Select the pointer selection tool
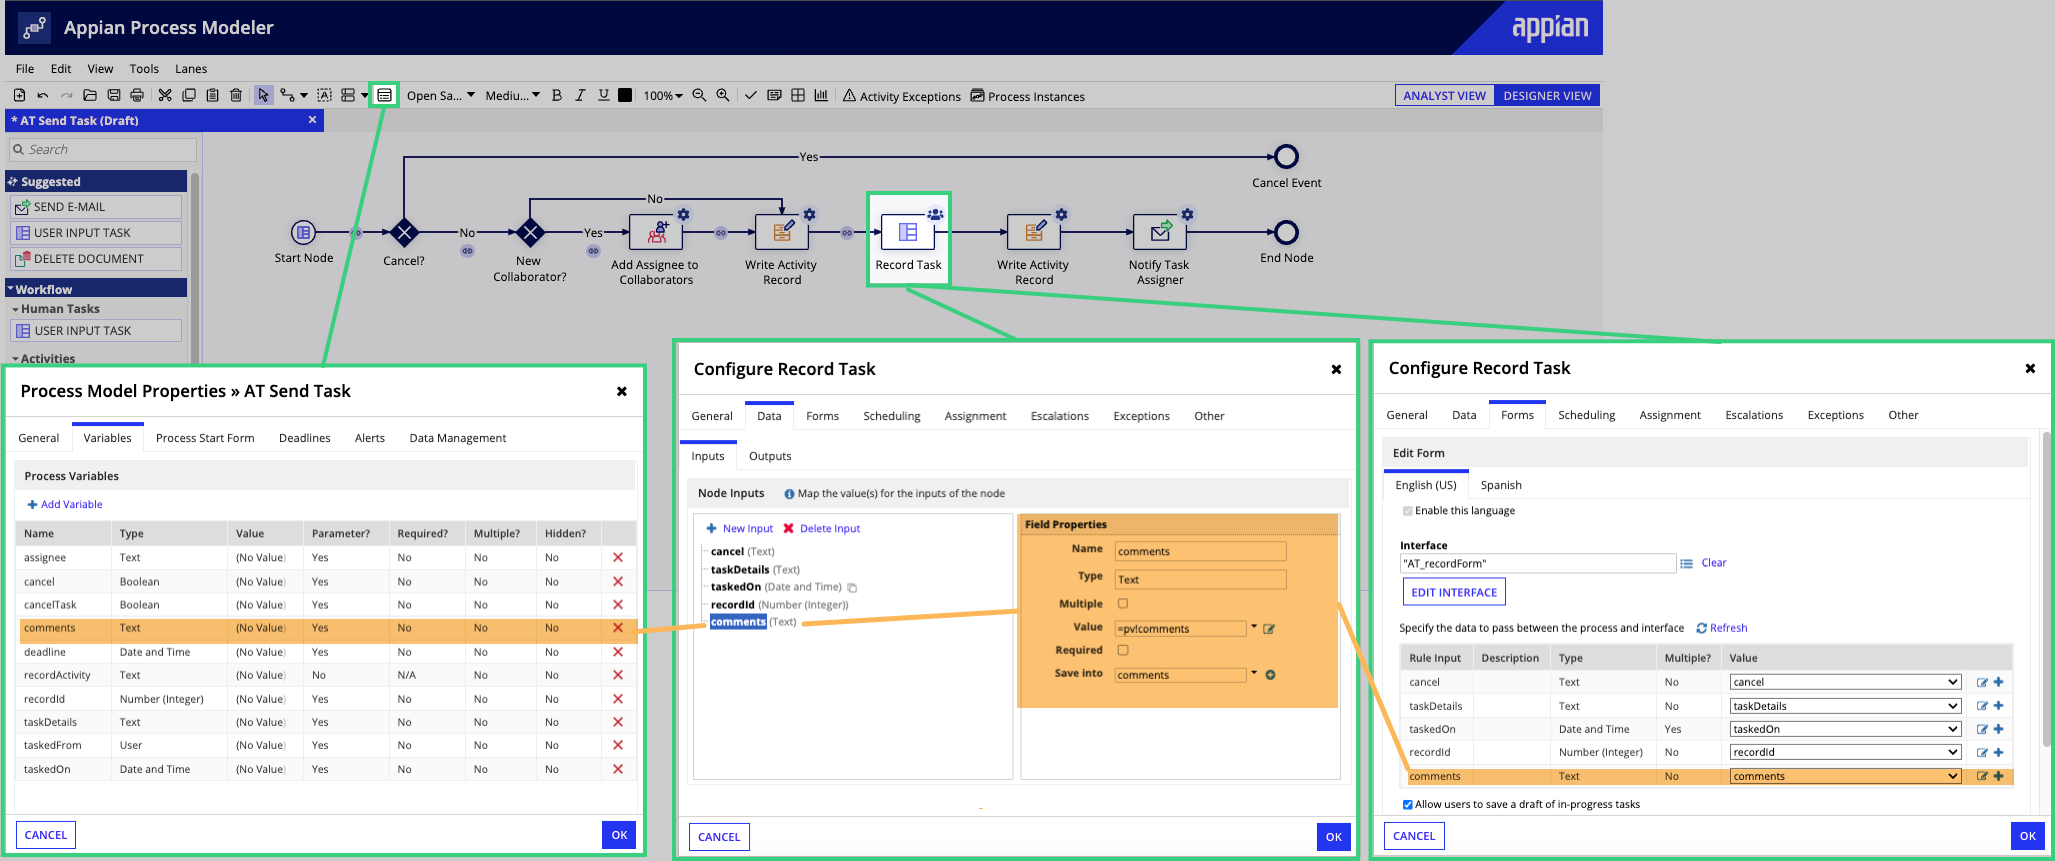2055x861 pixels. point(263,95)
